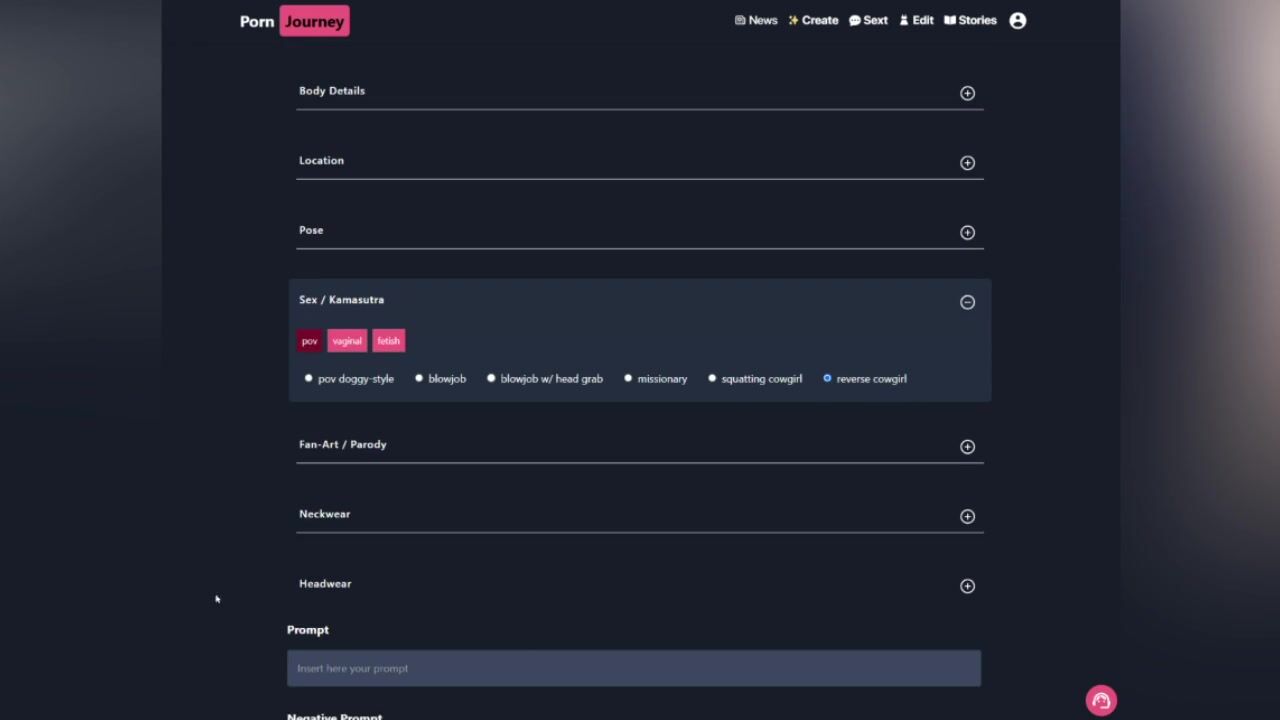The height and width of the screenshot is (720, 1280).
Task: Choose the pov doggy-style radio button
Action: pyautogui.click(x=309, y=379)
